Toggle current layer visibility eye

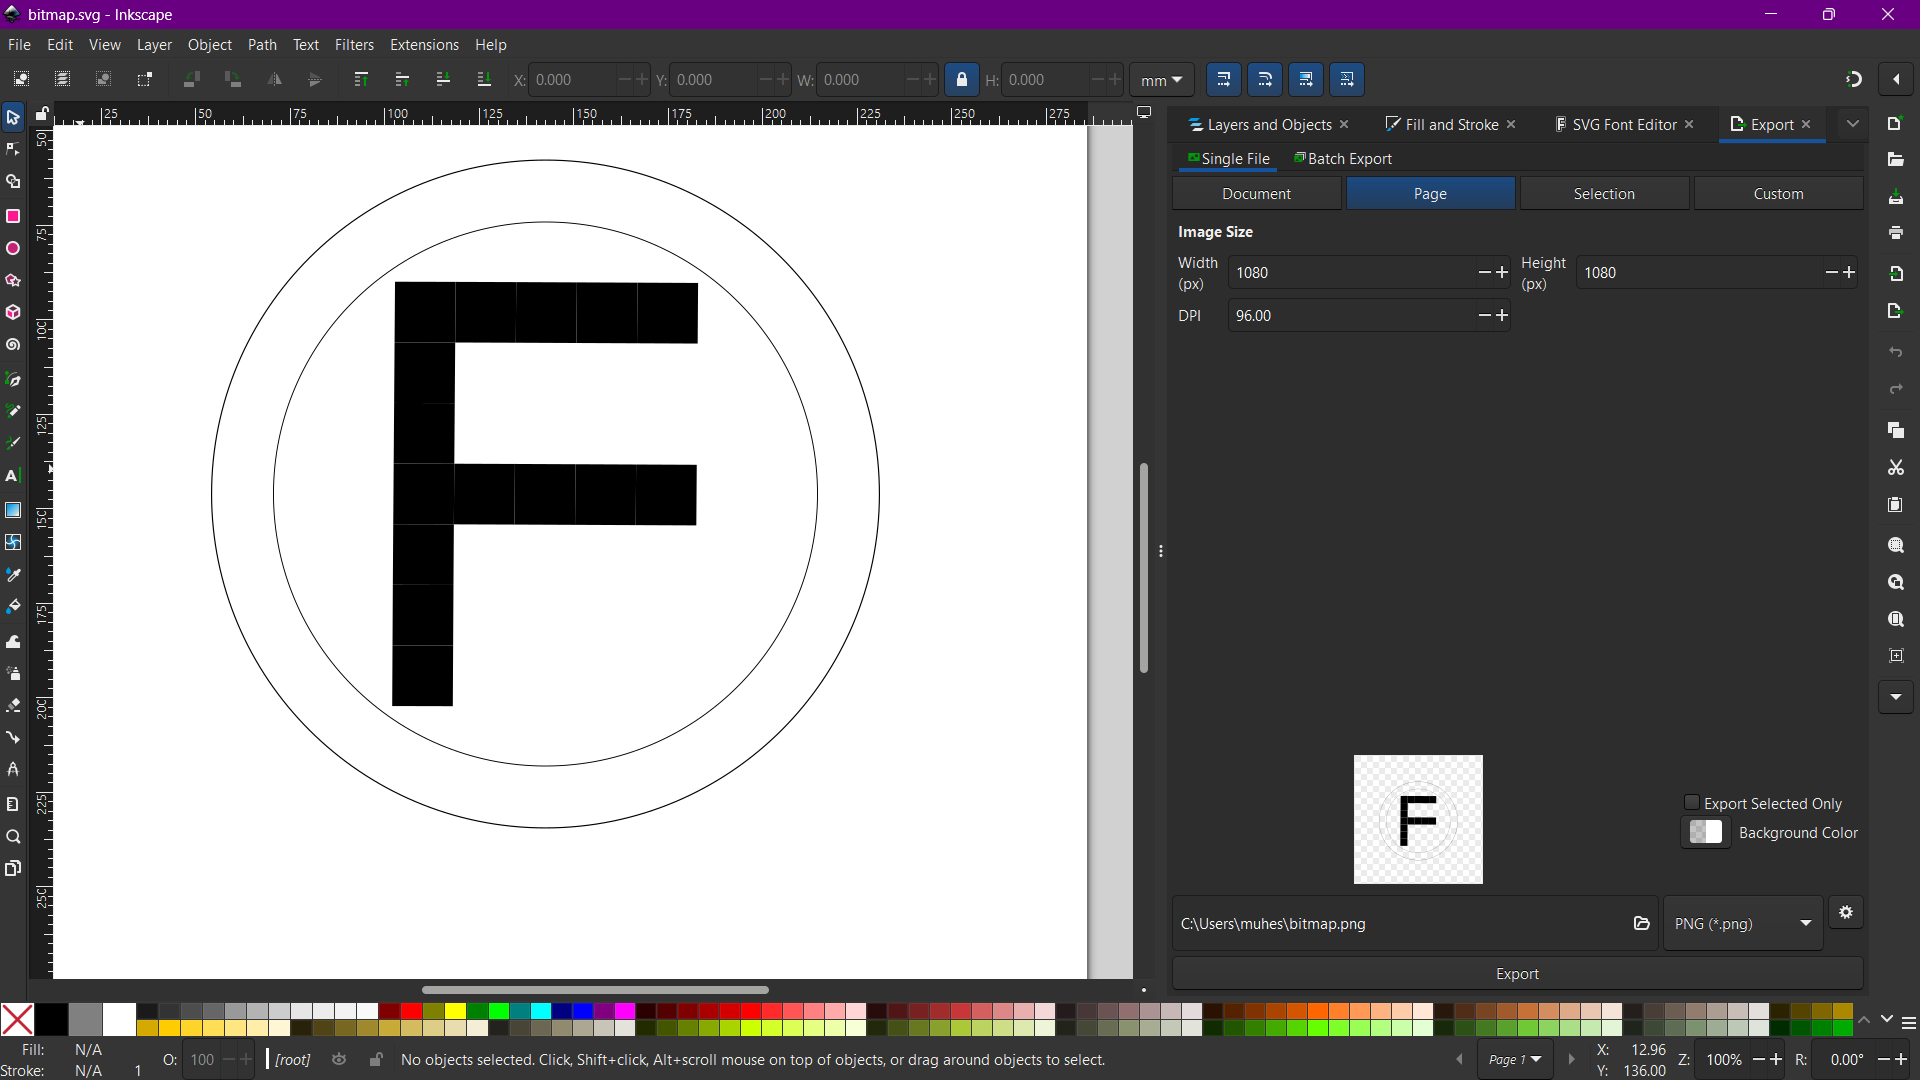point(339,1060)
